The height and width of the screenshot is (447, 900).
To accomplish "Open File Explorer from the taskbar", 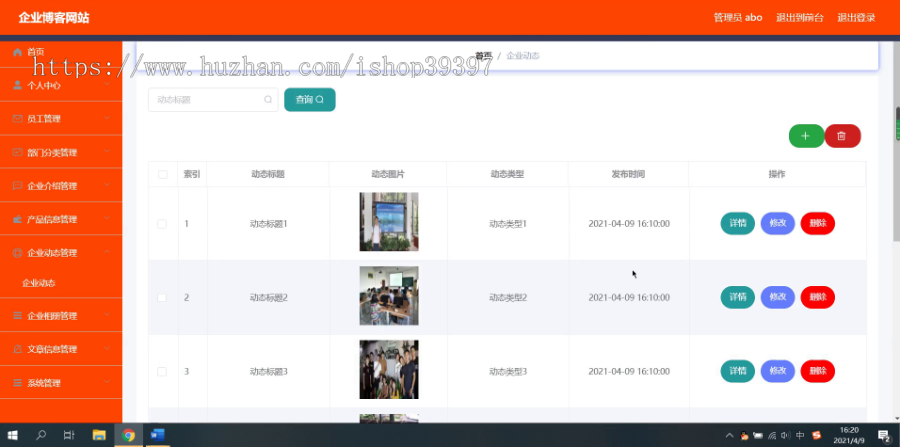I will click(99, 435).
